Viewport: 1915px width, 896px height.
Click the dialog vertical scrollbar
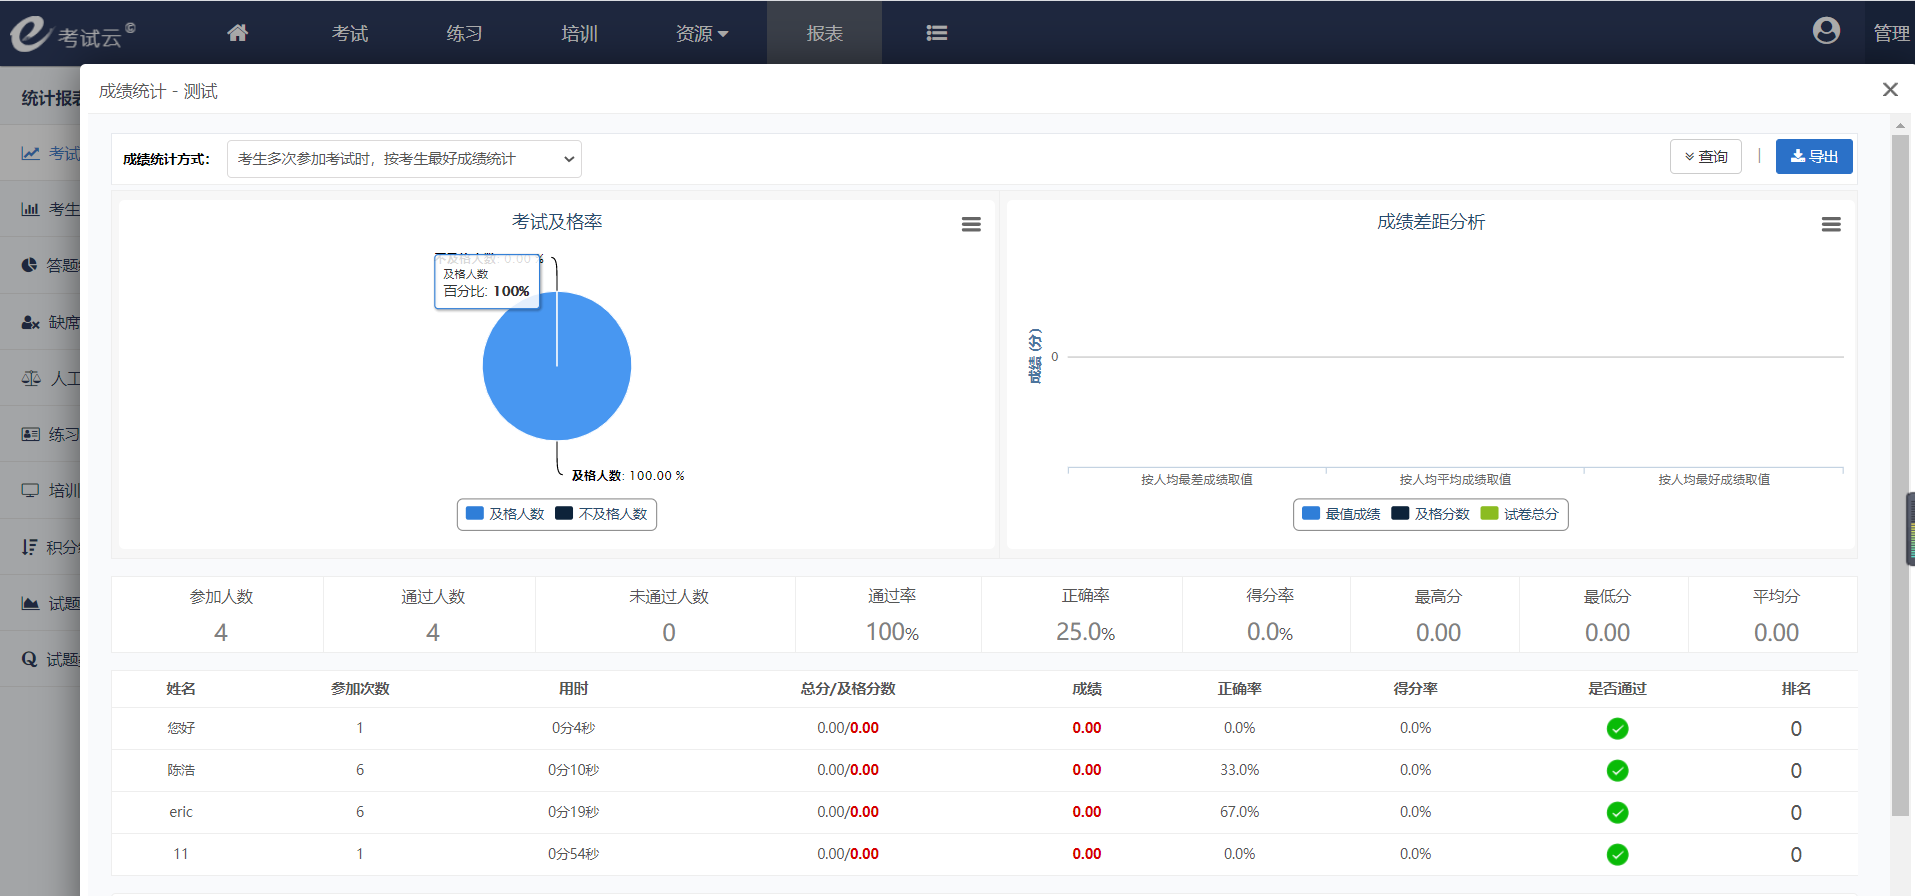tap(1900, 475)
